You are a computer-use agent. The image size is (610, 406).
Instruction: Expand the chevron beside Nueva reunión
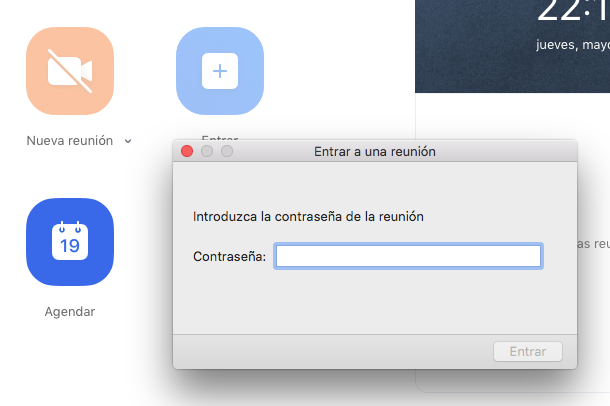[x=128, y=141]
